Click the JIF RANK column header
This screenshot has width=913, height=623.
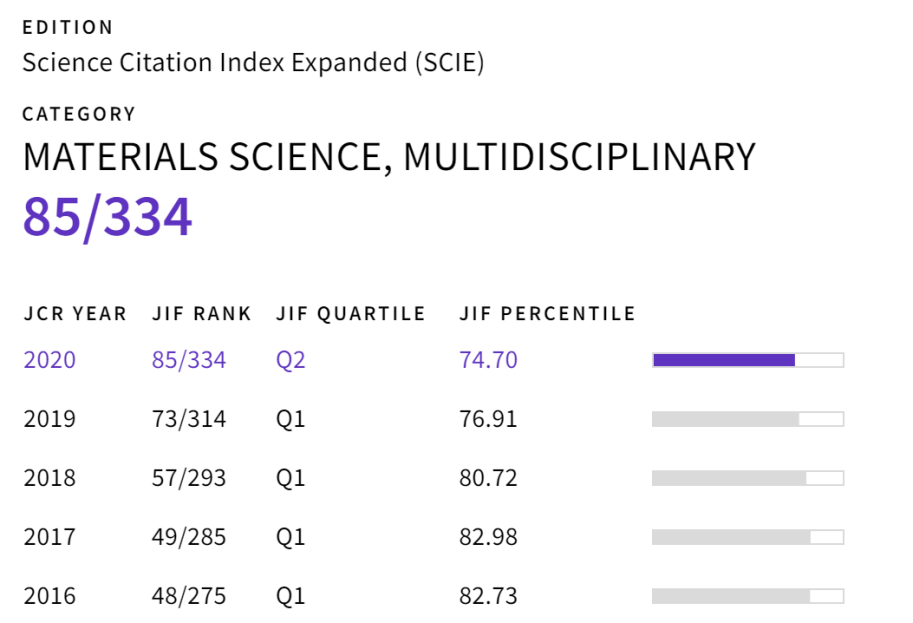(x=202, y=314)
